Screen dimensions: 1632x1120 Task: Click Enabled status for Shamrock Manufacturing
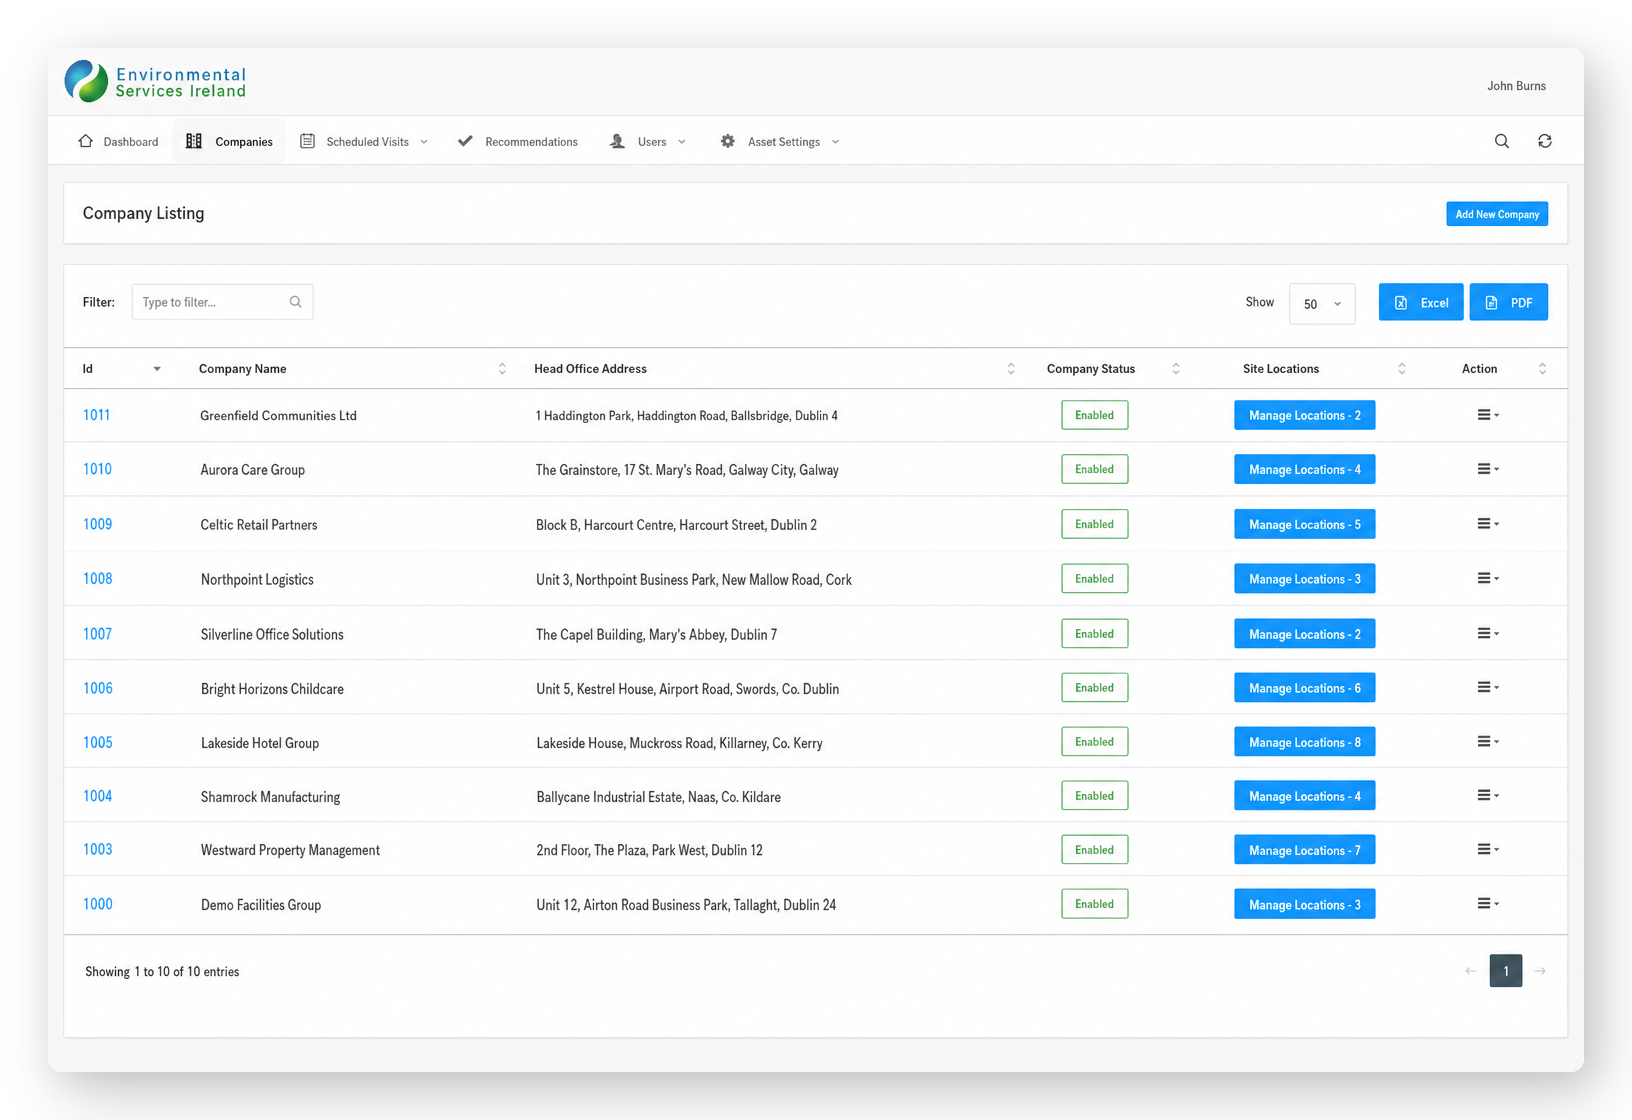[x=1094, y=796]
